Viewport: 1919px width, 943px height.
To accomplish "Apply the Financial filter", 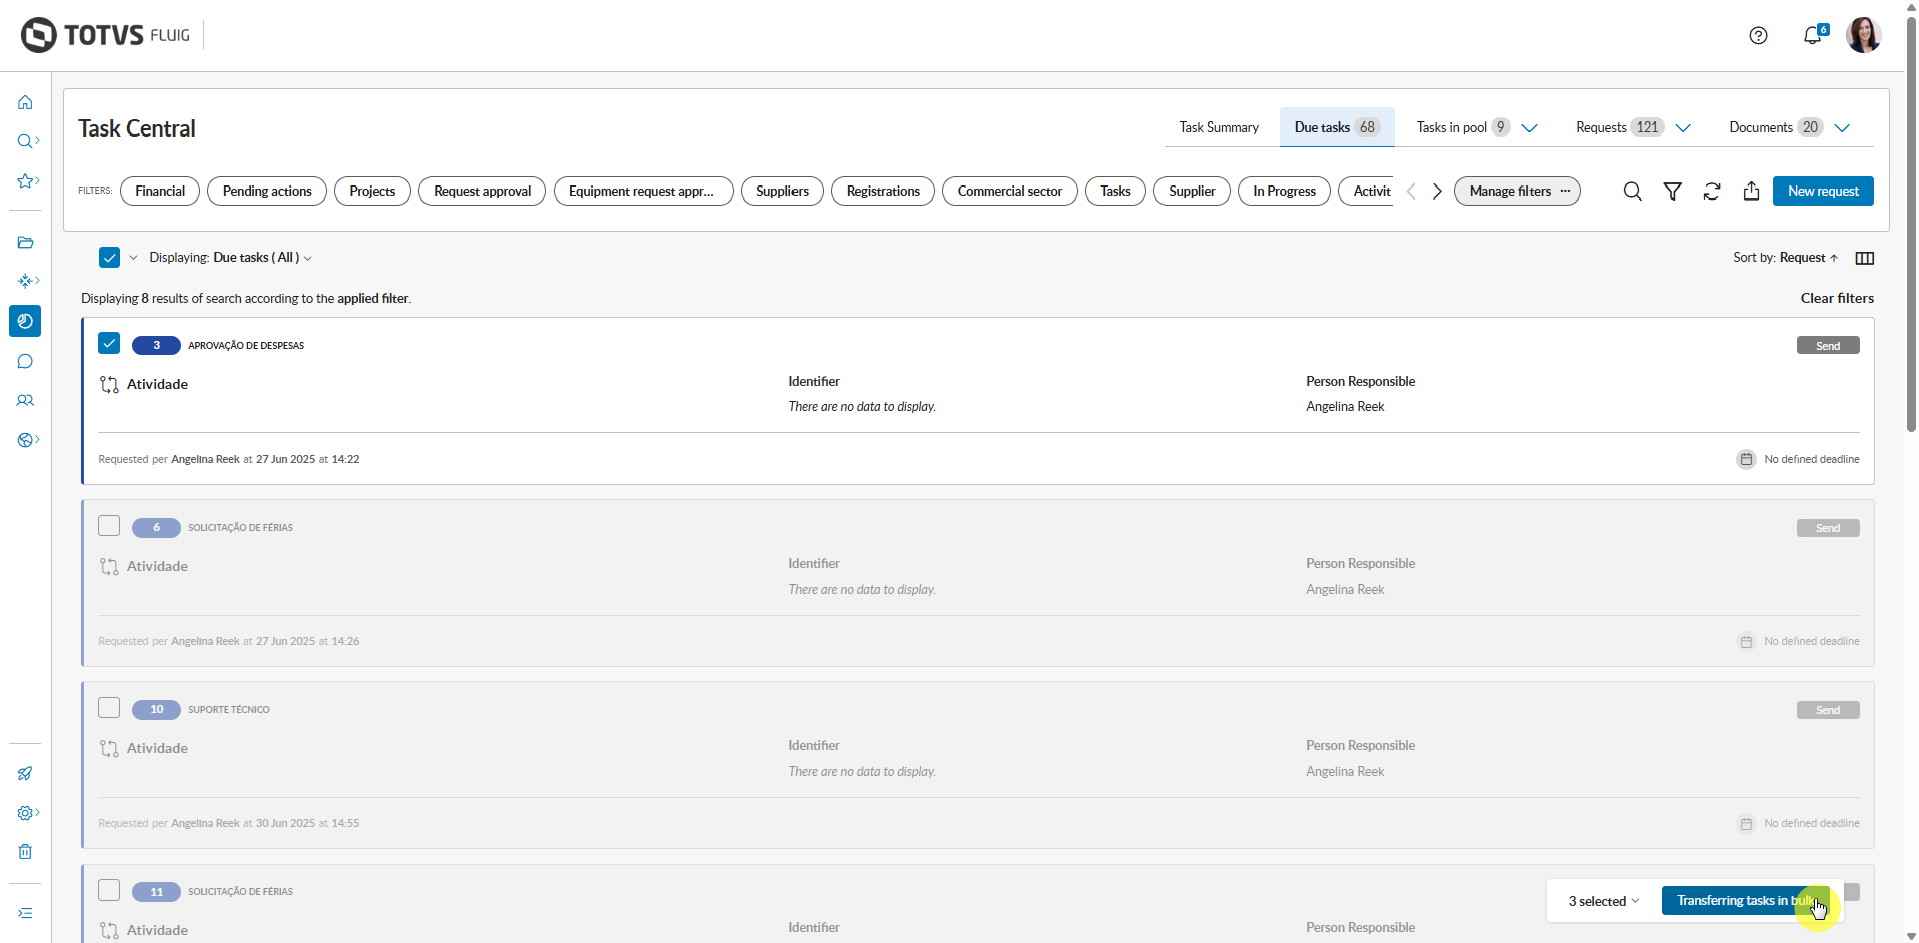I will [160, 191].
